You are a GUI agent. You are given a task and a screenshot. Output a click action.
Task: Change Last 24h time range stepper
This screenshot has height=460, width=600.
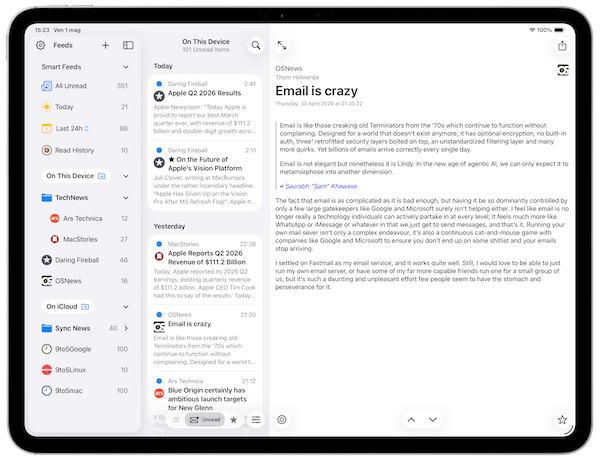86,128
